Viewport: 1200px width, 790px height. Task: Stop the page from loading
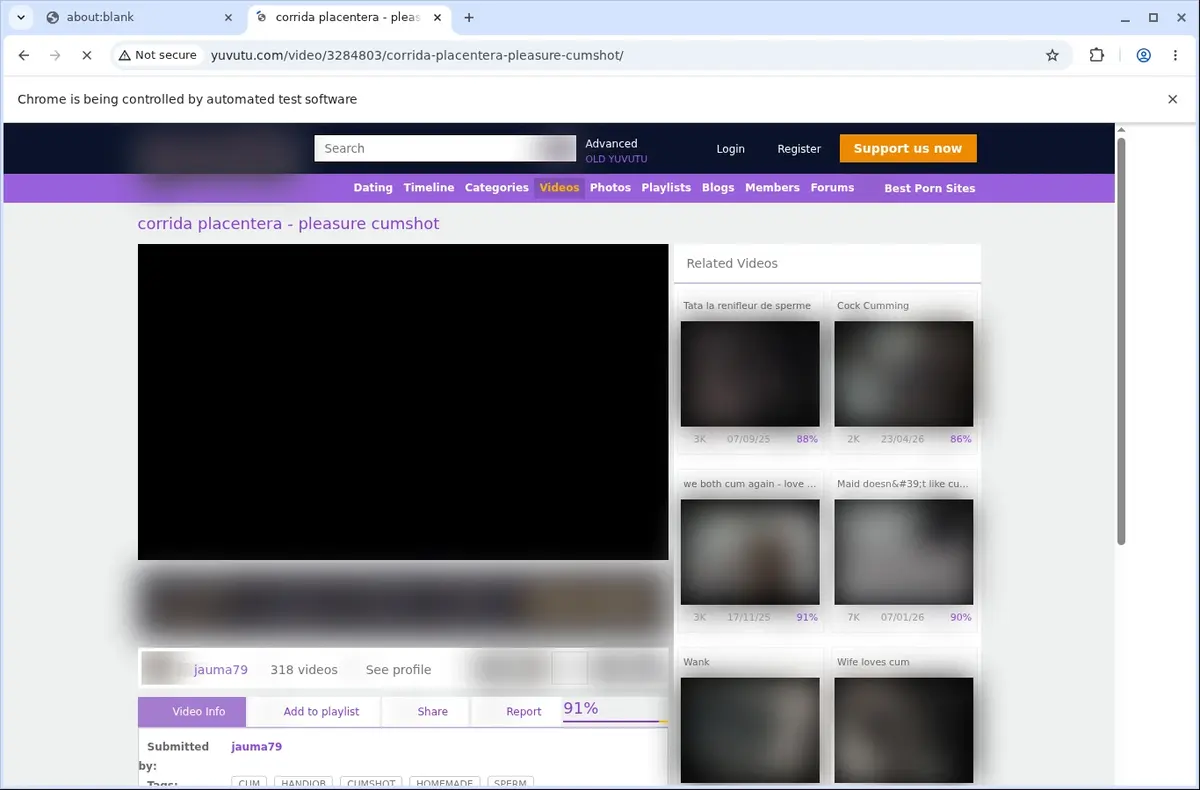click(x=87, y=56)
